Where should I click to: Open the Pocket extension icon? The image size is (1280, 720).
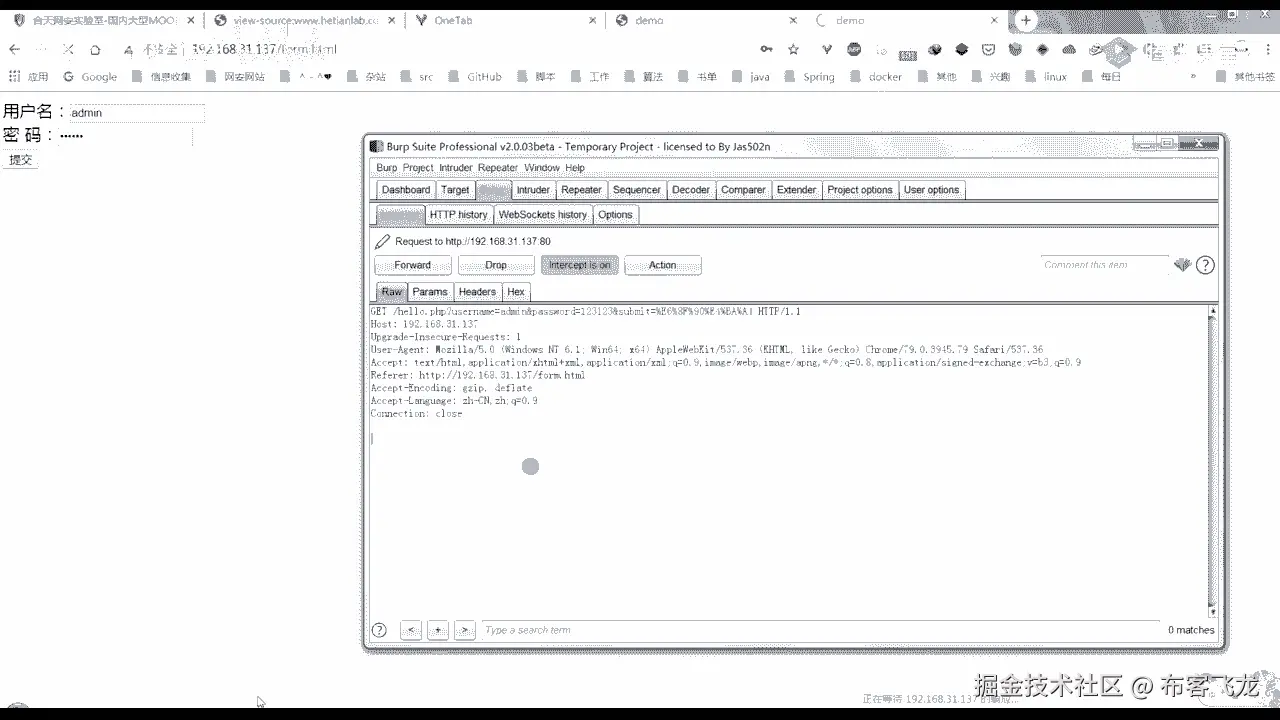coord(988,49)
